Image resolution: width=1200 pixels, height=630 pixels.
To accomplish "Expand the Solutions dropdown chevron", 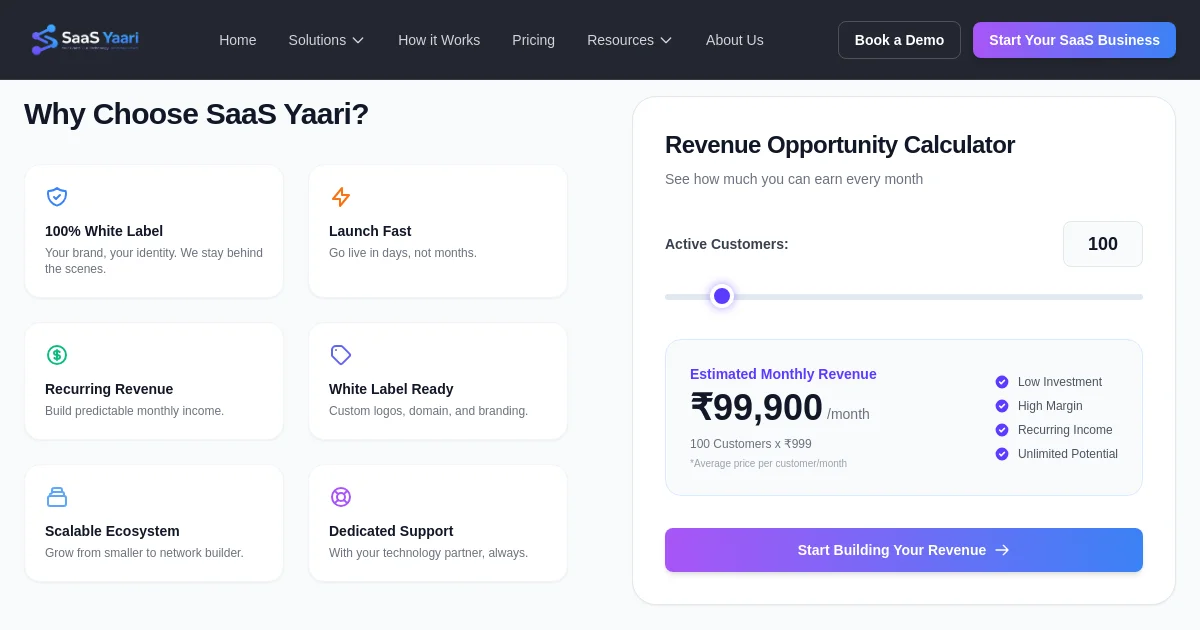I will pos(358,40).
